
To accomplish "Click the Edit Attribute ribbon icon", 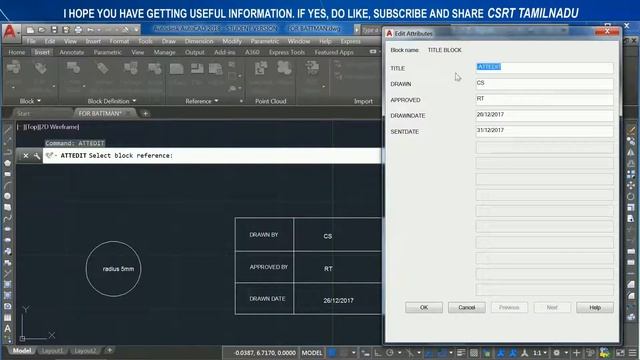I will pyautogui.click(x=40, y=69).
